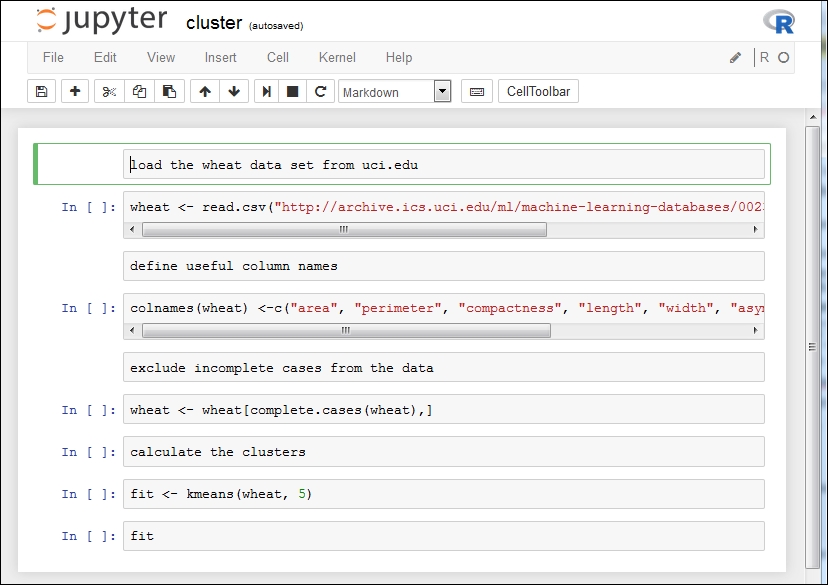Image resolution: width=828 pixels, height=585 pixels.
Task: Click the Jupyter logo
Action: click(101, 20)
